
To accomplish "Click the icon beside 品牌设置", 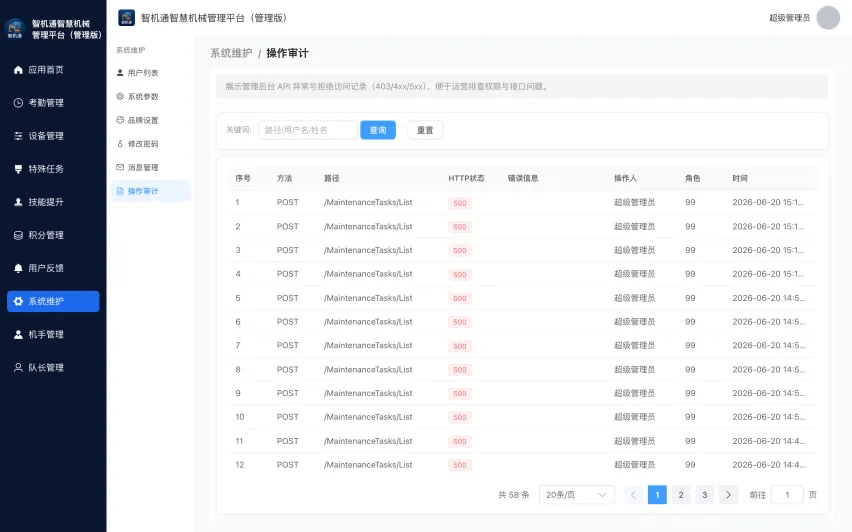I will (x=120, y=120).
